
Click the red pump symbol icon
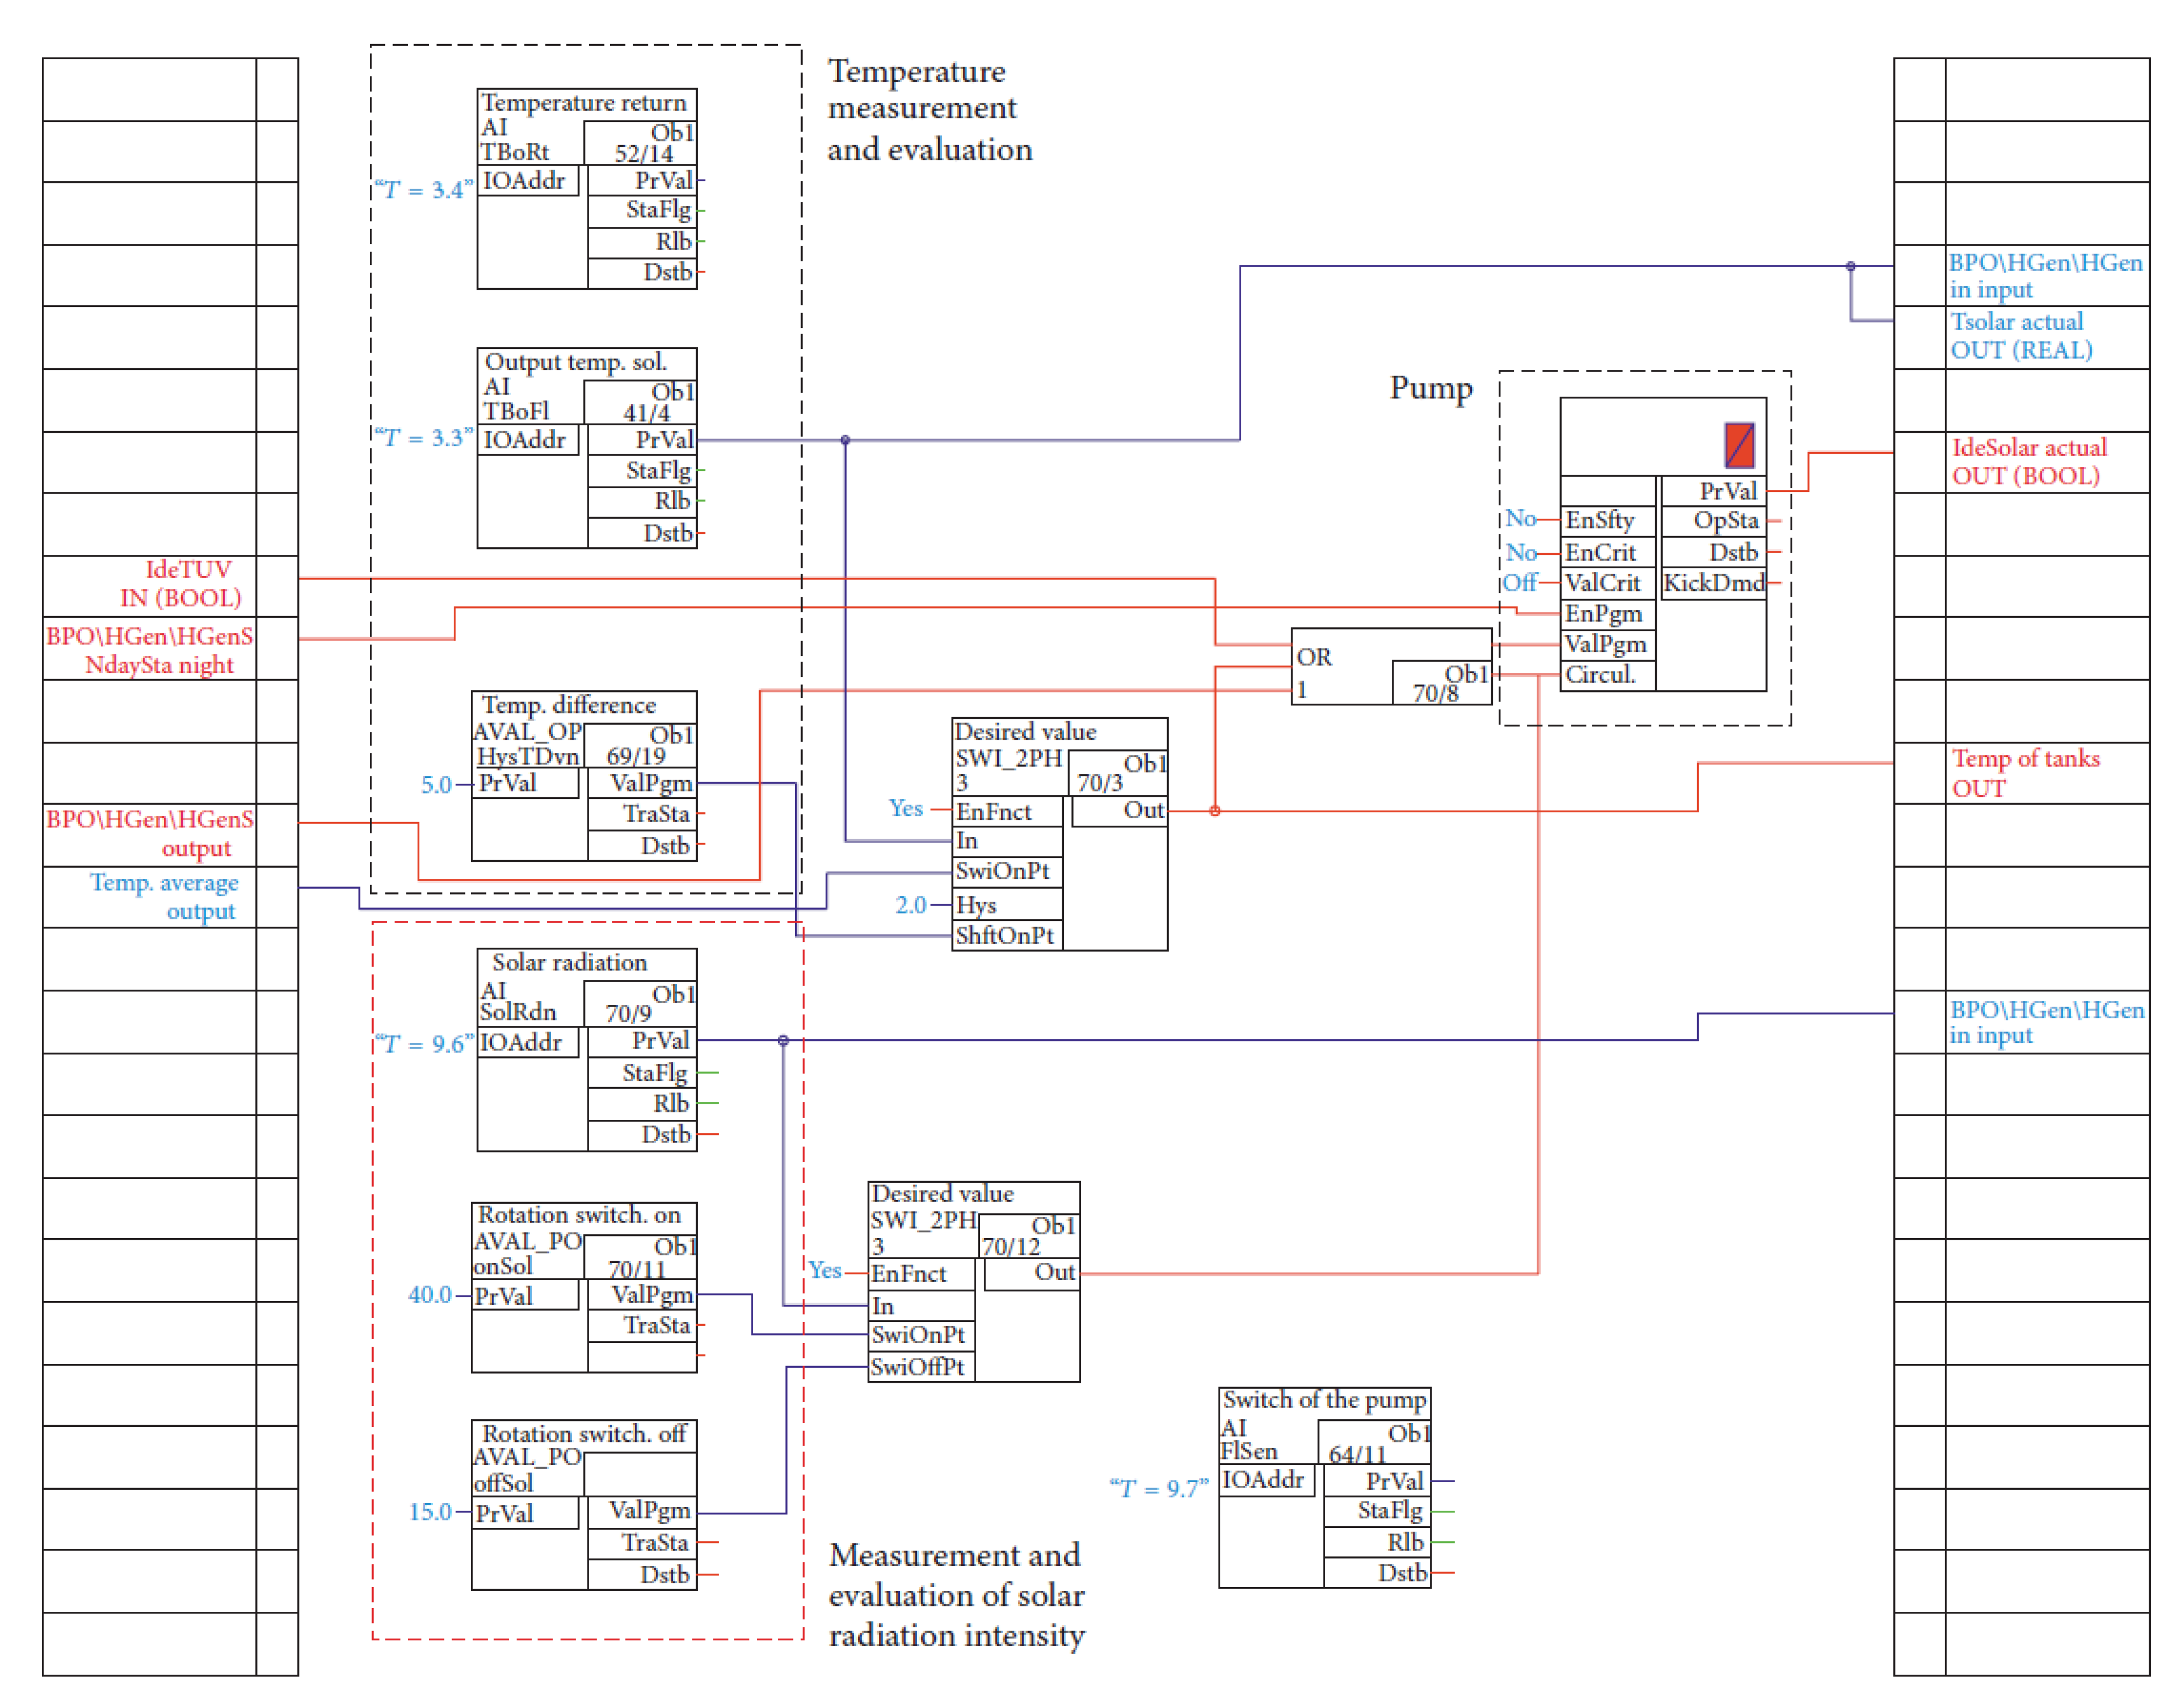click(x=1739, y=445)
